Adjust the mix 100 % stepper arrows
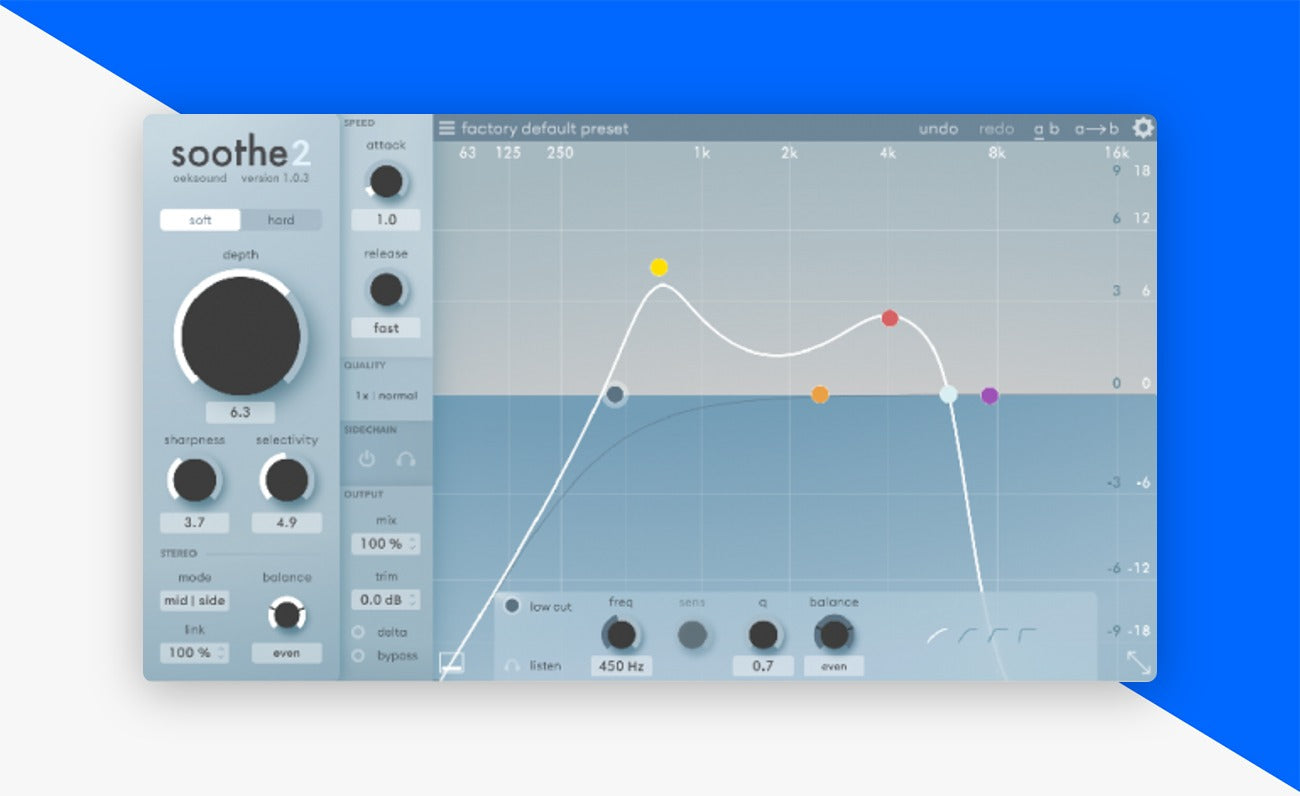This screenshot has width=1300, height=796. point(413,544)
